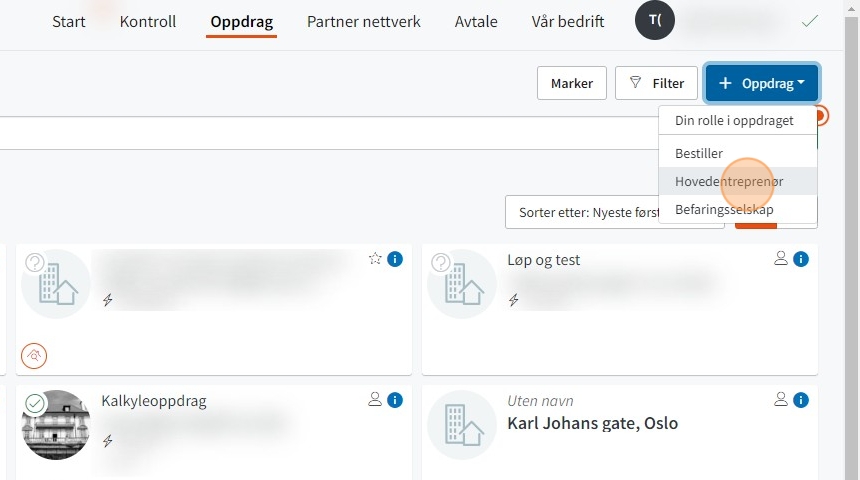
Task: Click the Marker button
Action: (x=572, y=83)
